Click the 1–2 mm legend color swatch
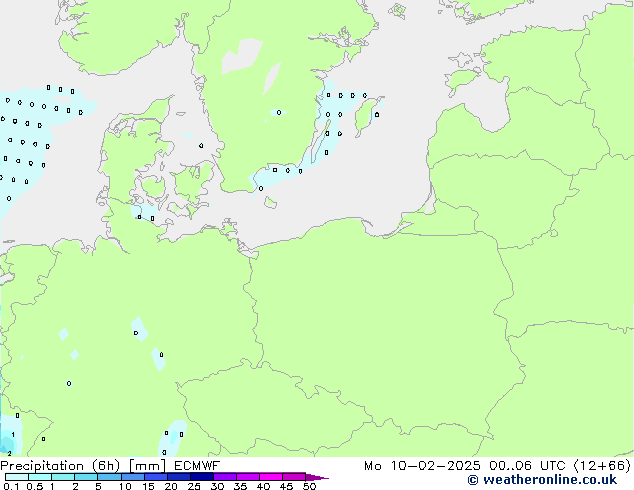Image resolution: width=634 pixels, height=490 pixels. point(63,477)
